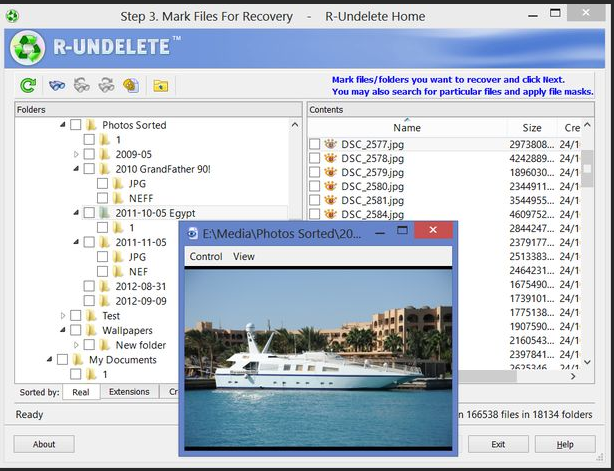Viewport: 614px width, 471px height.
Task: Collapse the 2010 GrandFather 90! node
Action: click(76, 169)
